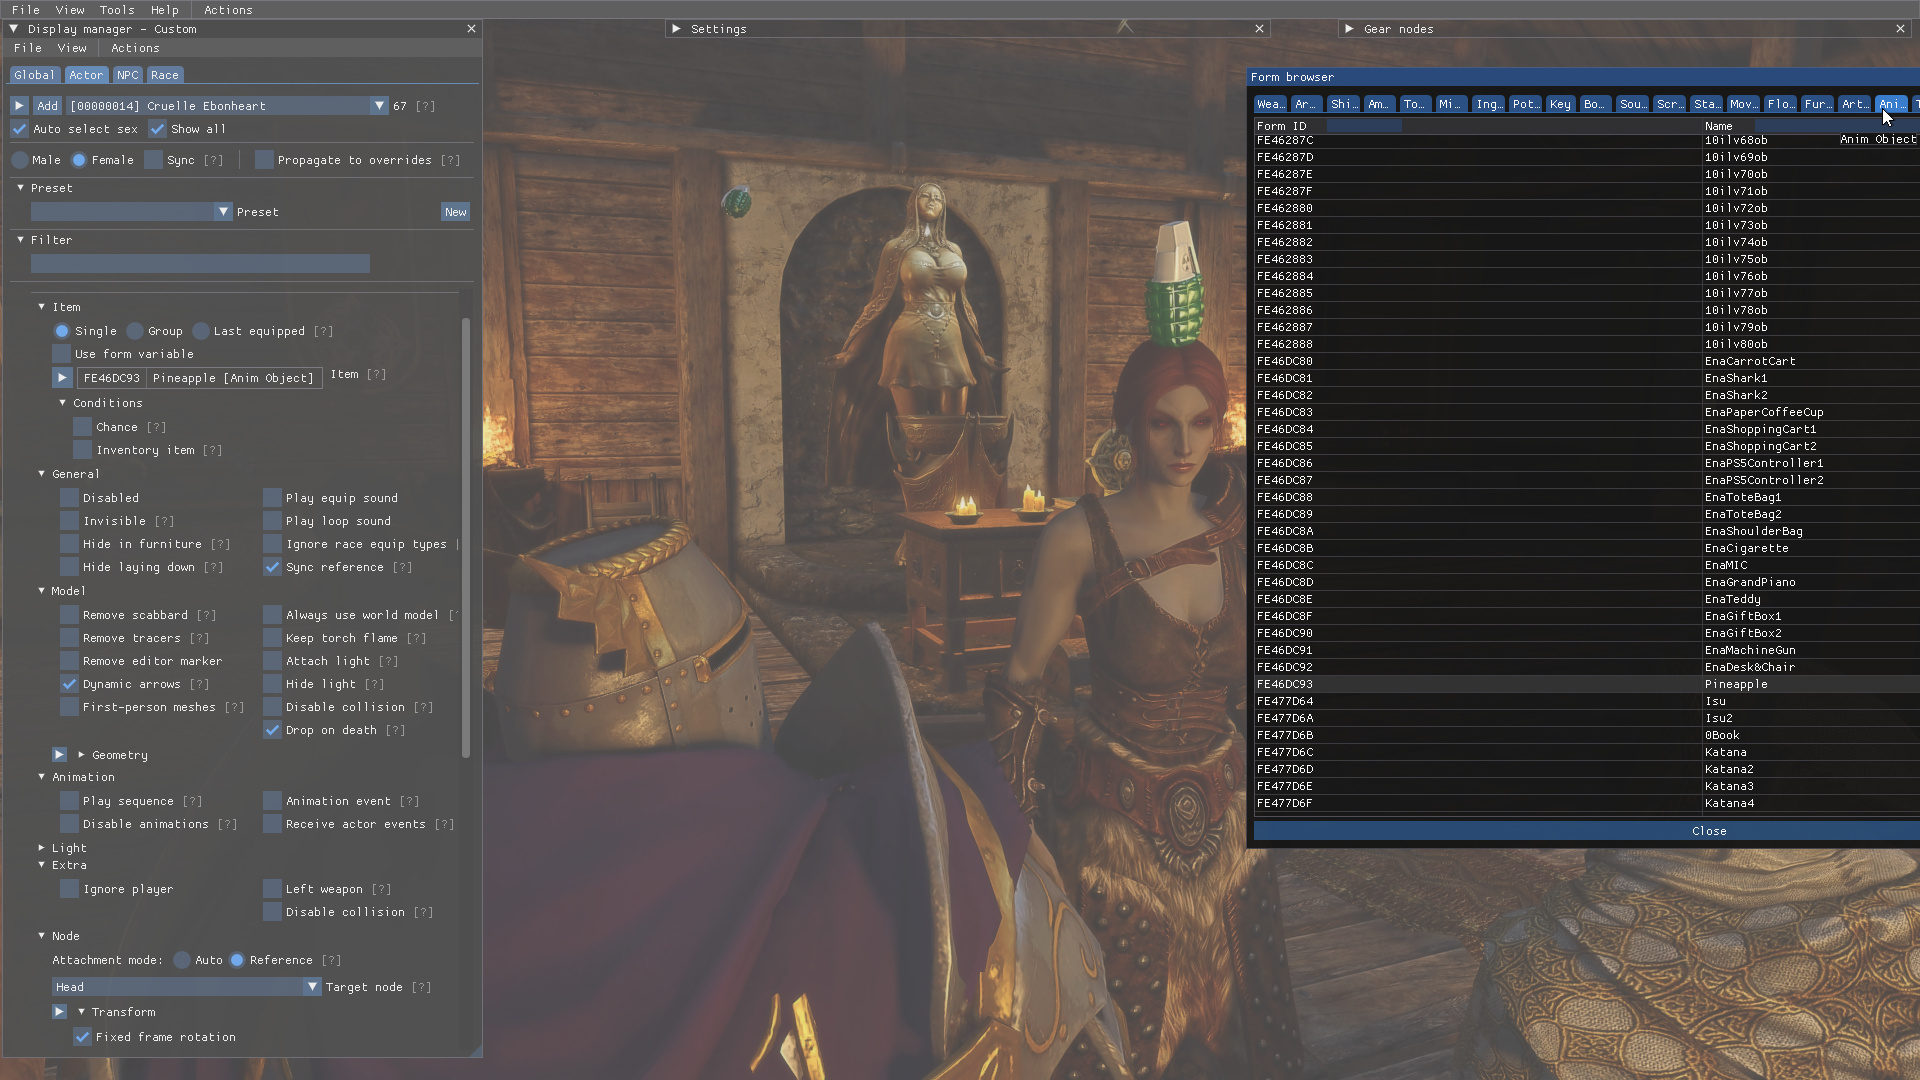Screen dimensions: 1920x1080
Task: Collapse the Node section
Action: tap(41, 936)
